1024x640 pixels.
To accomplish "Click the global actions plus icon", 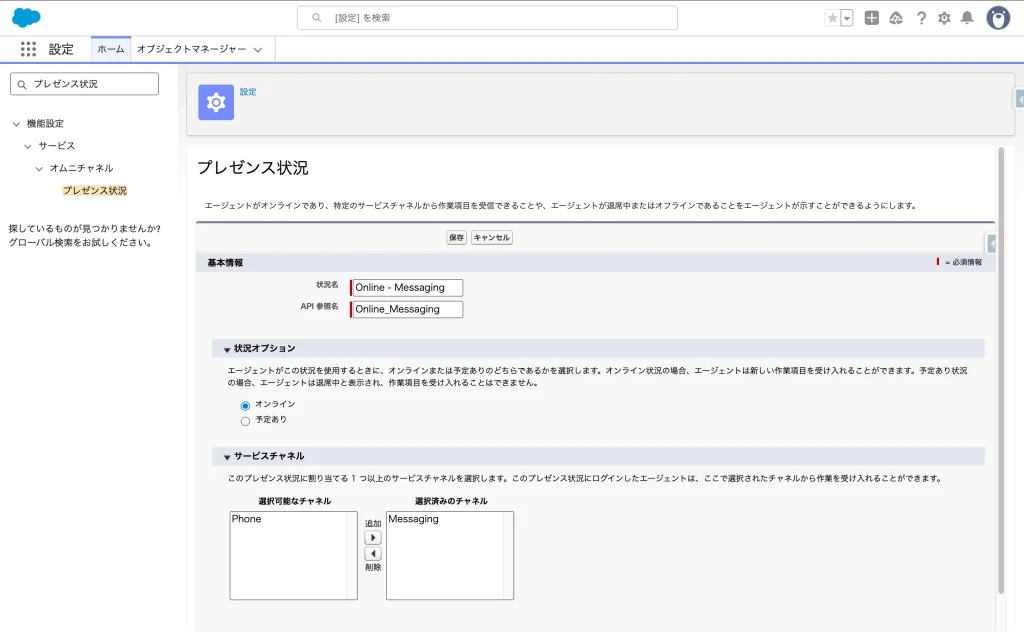I will click(x=872, y=18).
